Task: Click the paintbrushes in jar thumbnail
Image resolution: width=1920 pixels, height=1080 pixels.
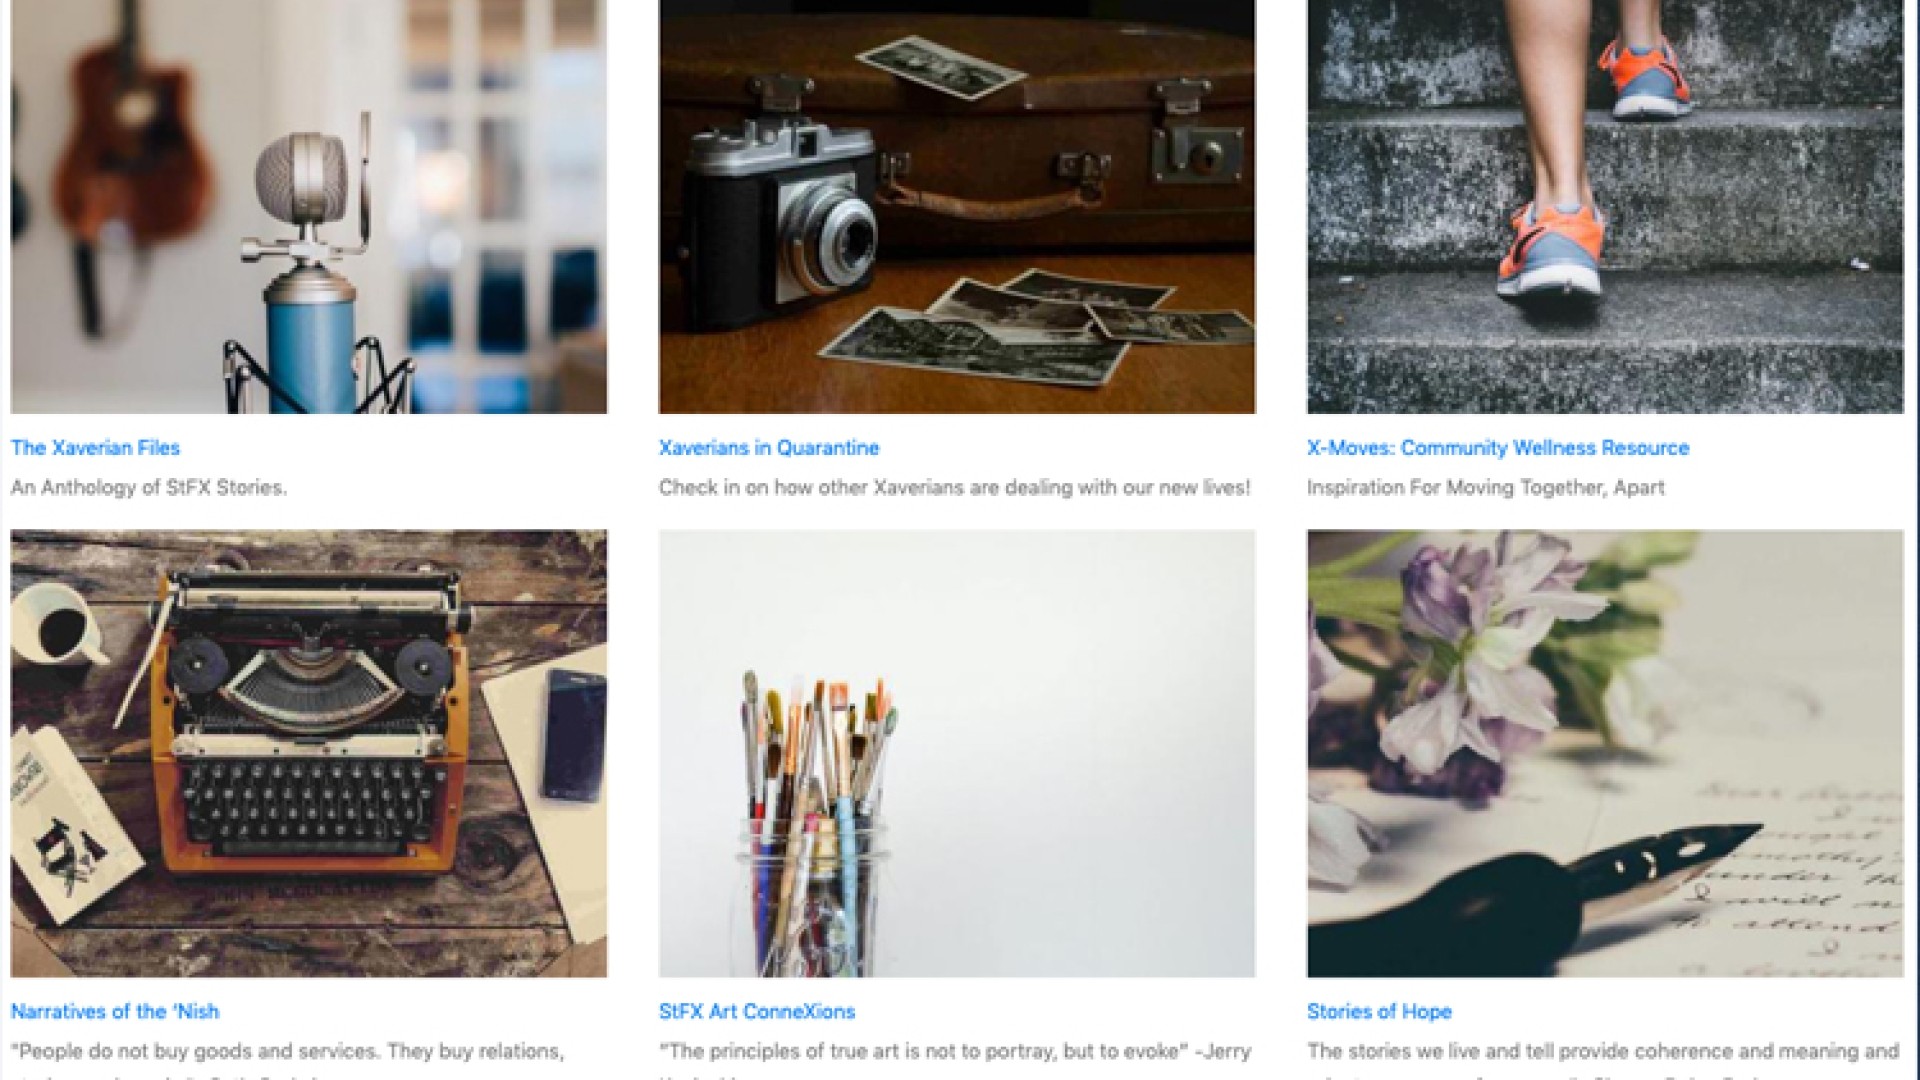Action: tap(957, 753)
